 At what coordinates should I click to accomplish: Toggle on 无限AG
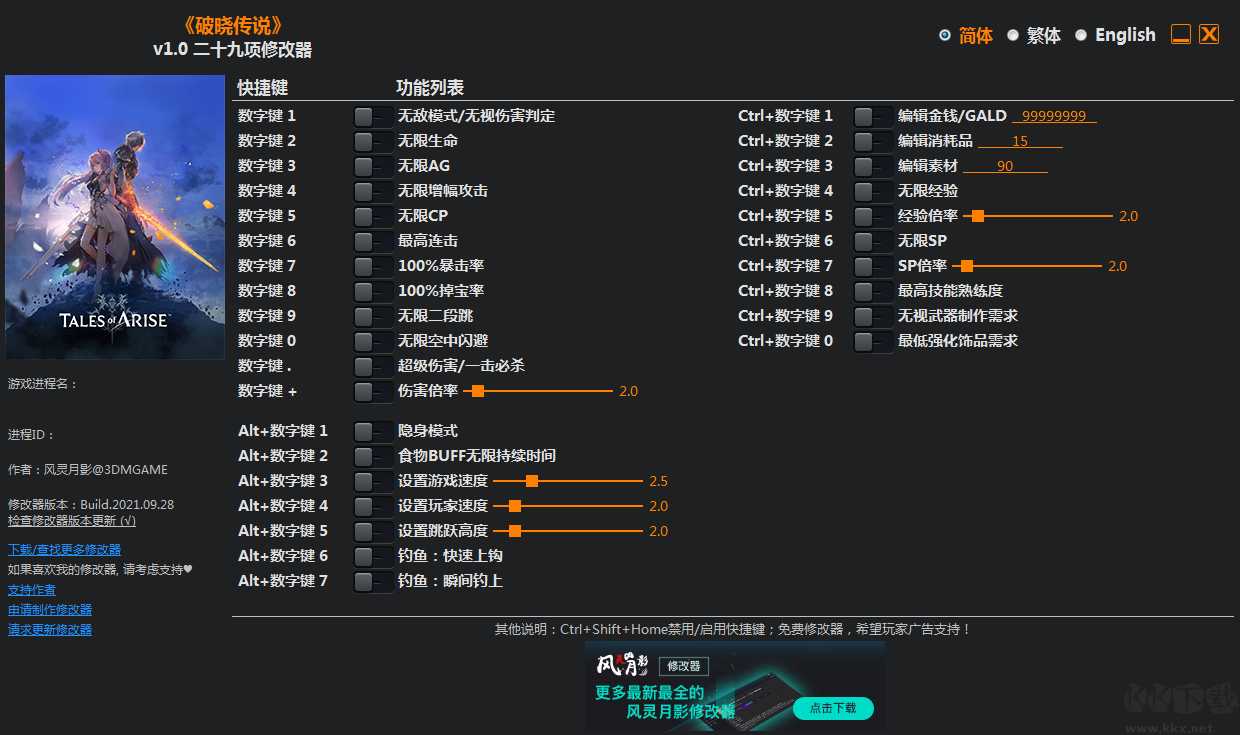pyautogui.click(x=373, y=165)
